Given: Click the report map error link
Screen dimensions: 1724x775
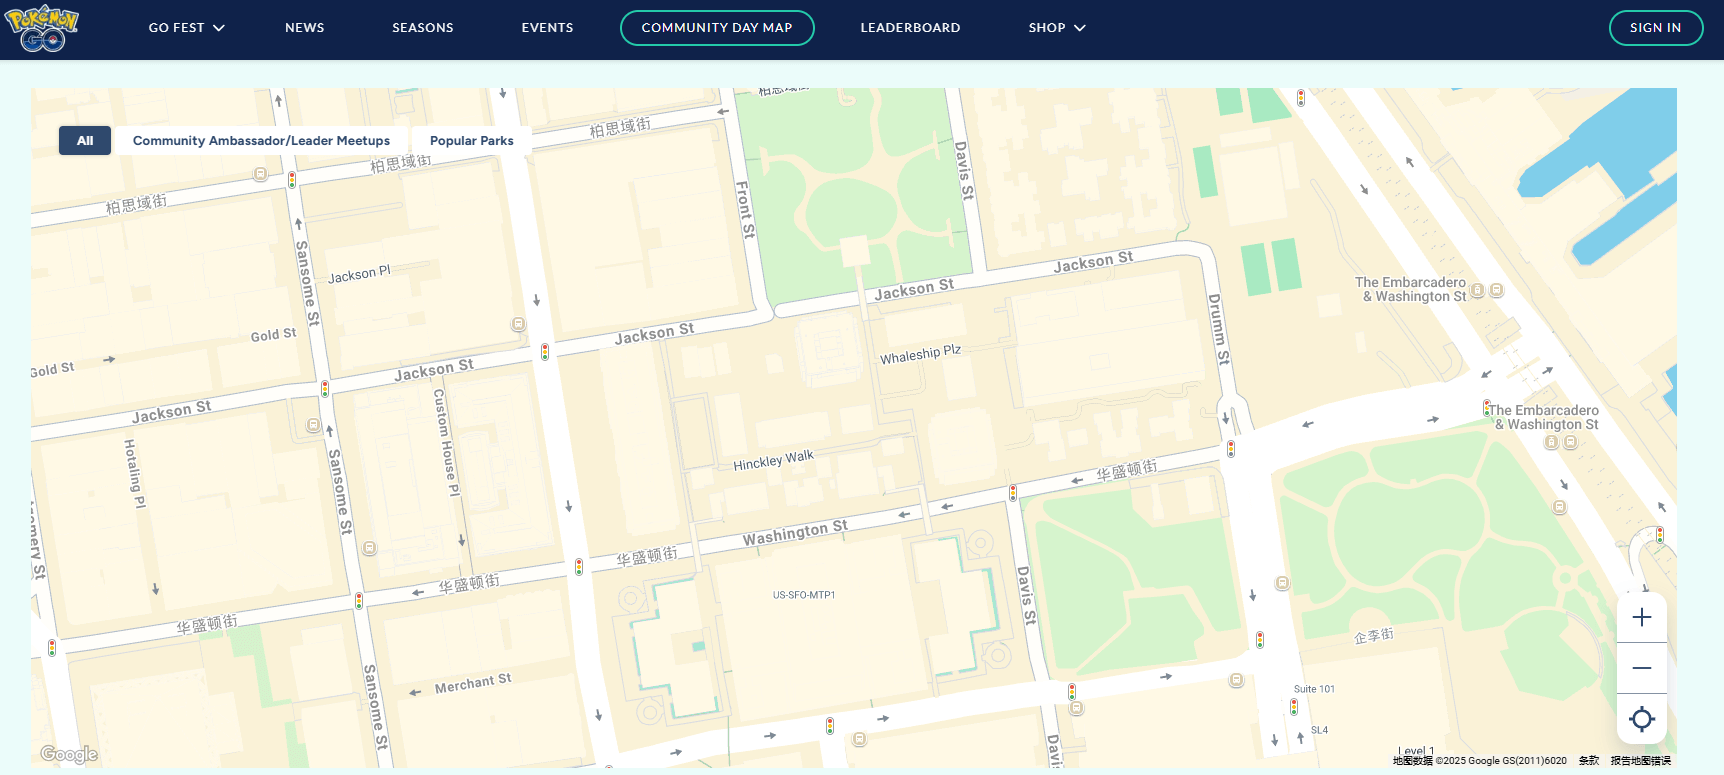Looking at the screenshot, I should coord(1640,761).
